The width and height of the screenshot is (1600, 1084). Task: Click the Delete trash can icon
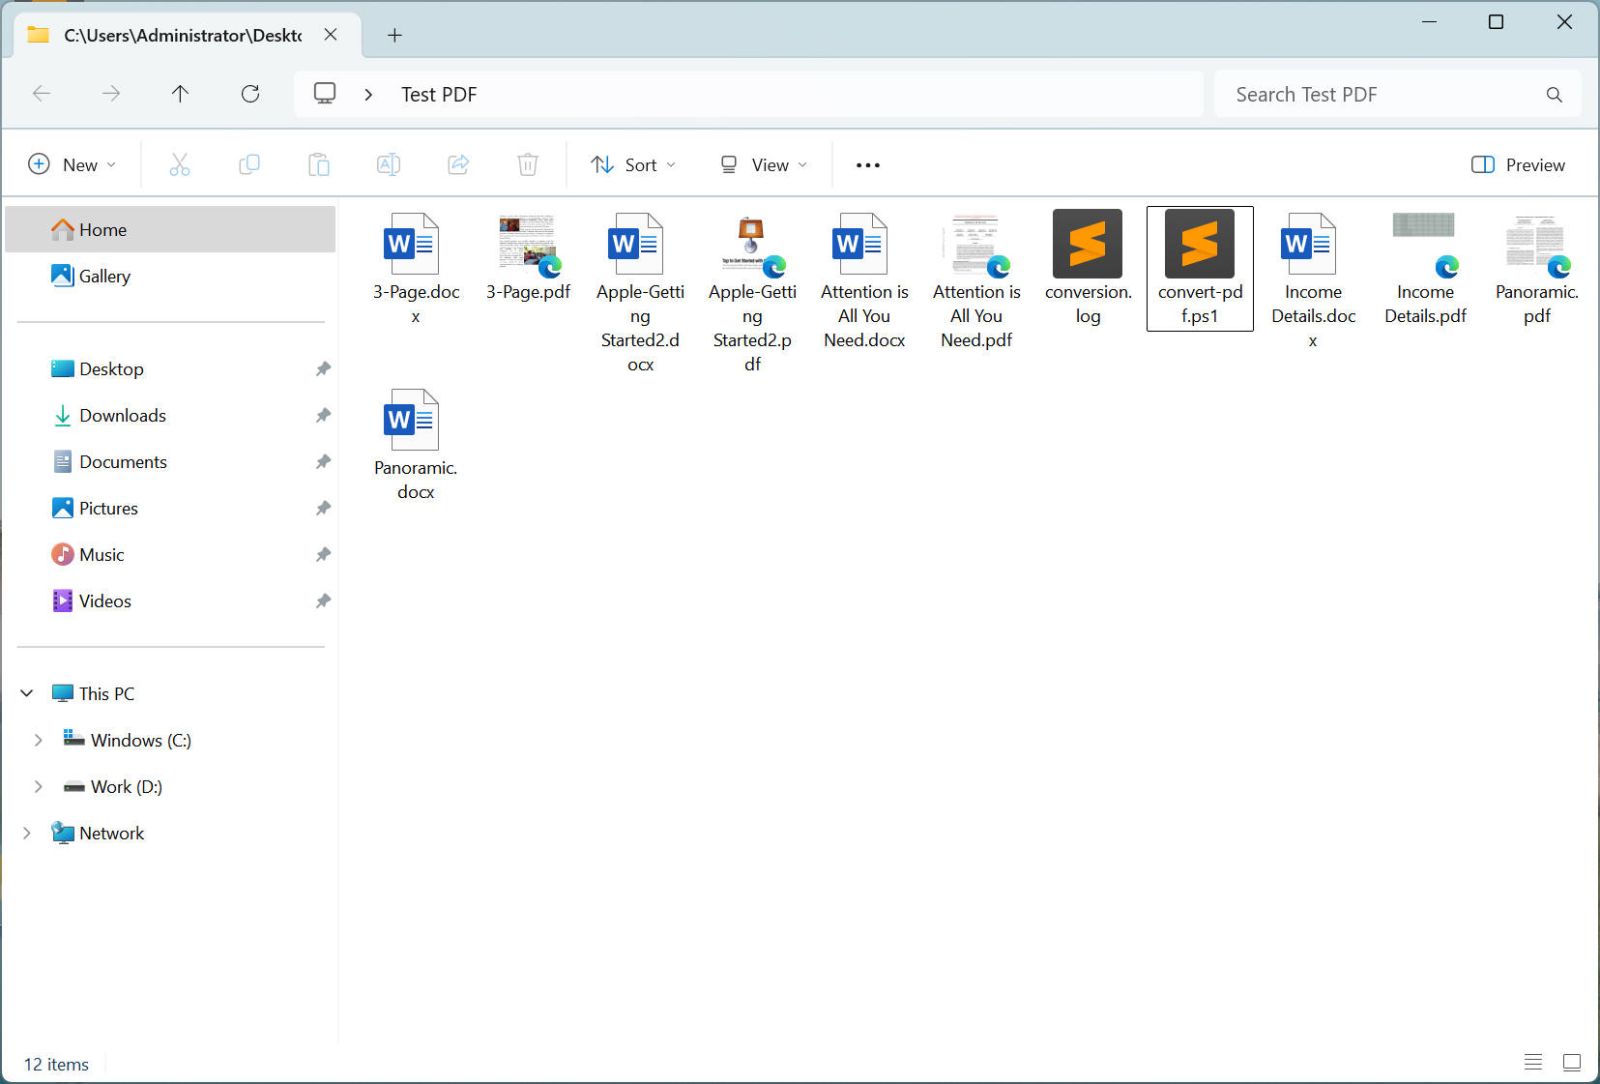tap(528, 165)
